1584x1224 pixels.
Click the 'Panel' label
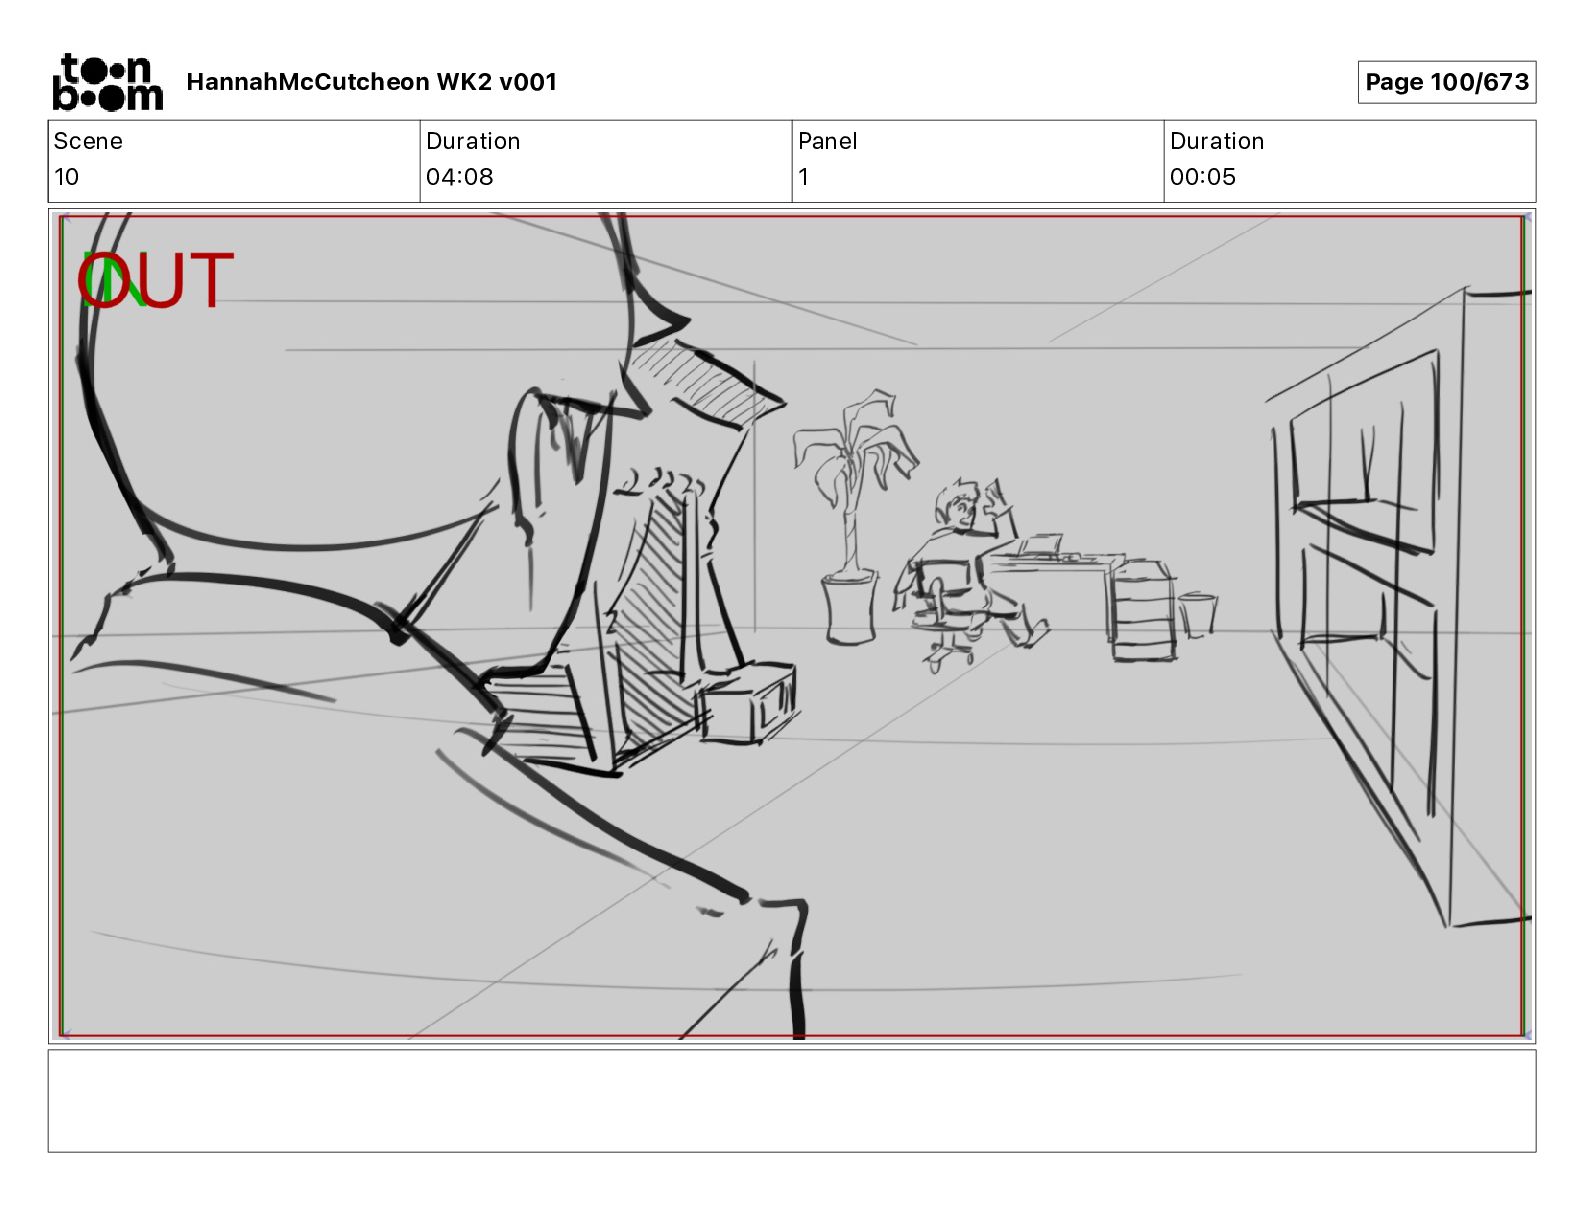pos(828,141)
